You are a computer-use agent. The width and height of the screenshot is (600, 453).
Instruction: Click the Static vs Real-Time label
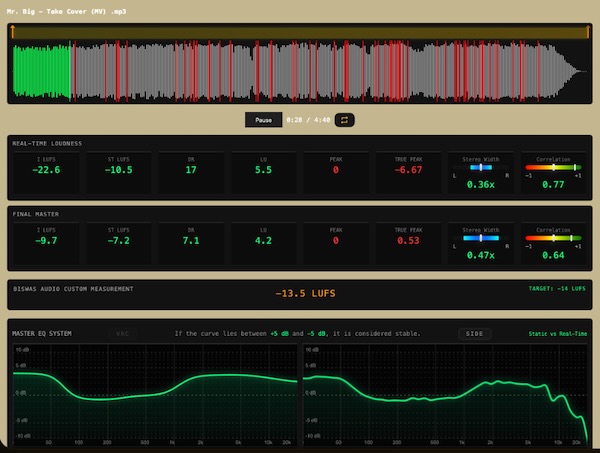[558, 334]
